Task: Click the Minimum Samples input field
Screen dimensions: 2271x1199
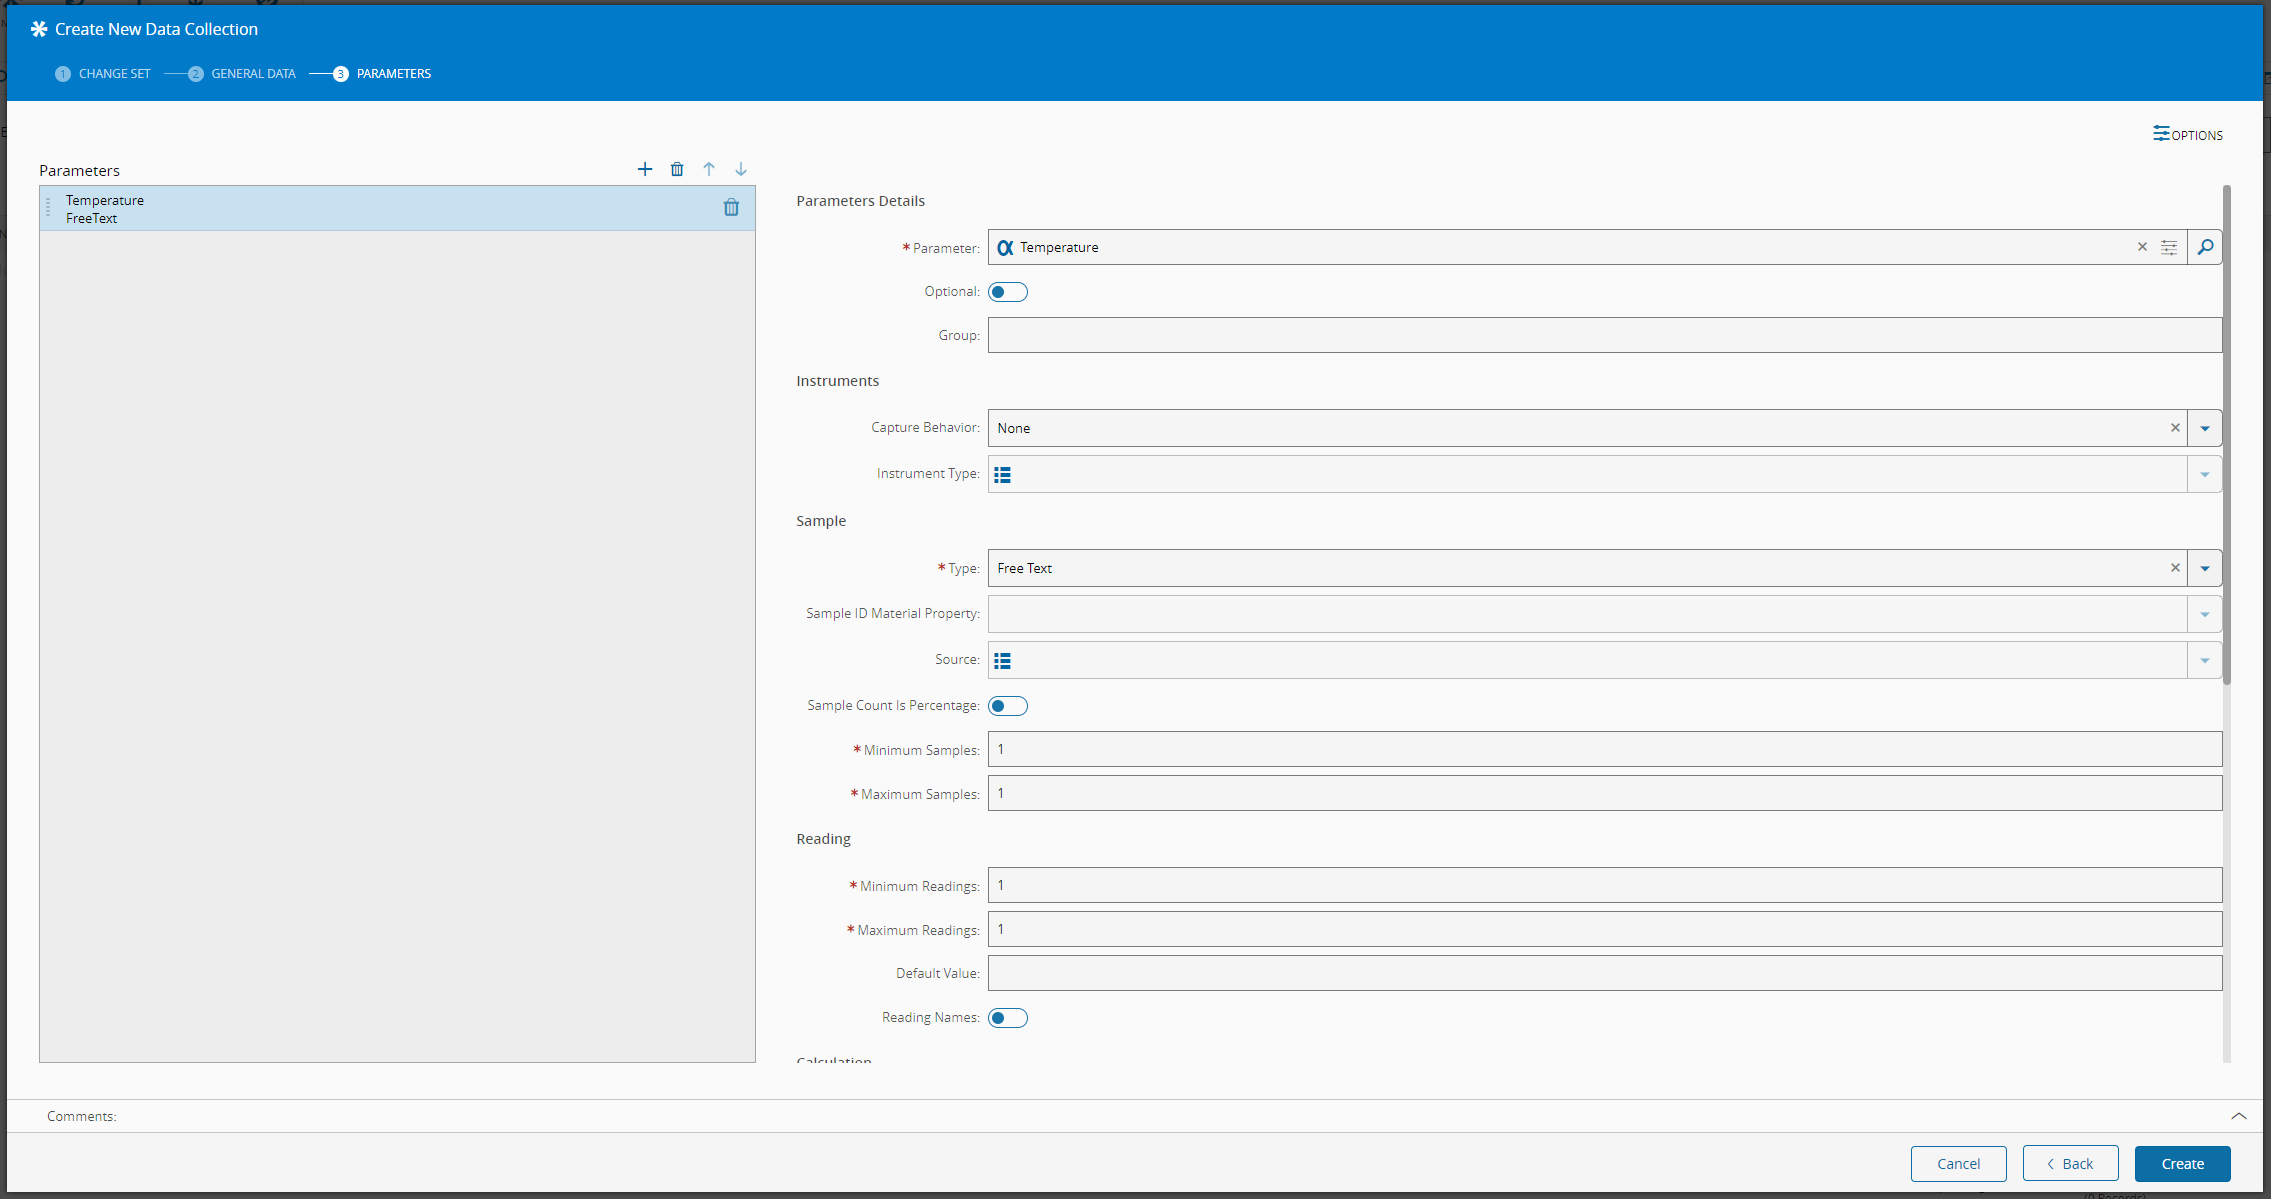Action: click(x=1604, y=749)
